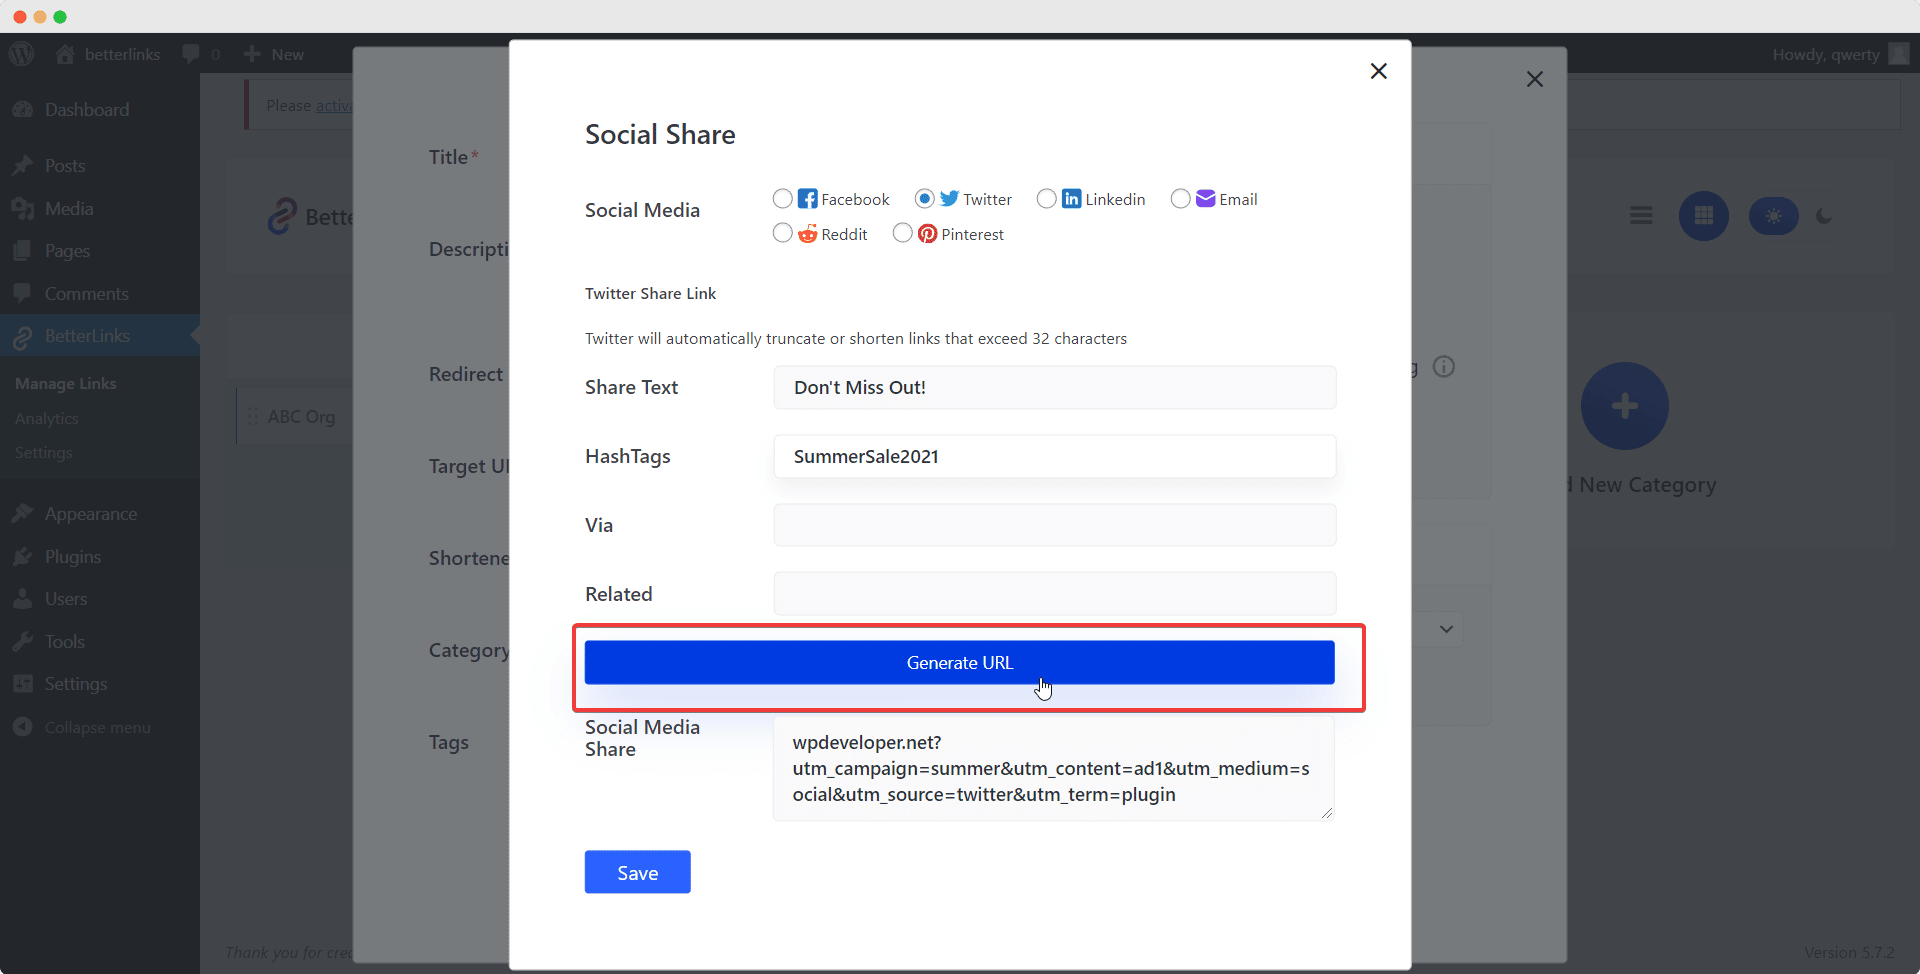Enable light mode via sun icon
Image resolution: width=1920 pixels, height=974 pixels.
1773,216
